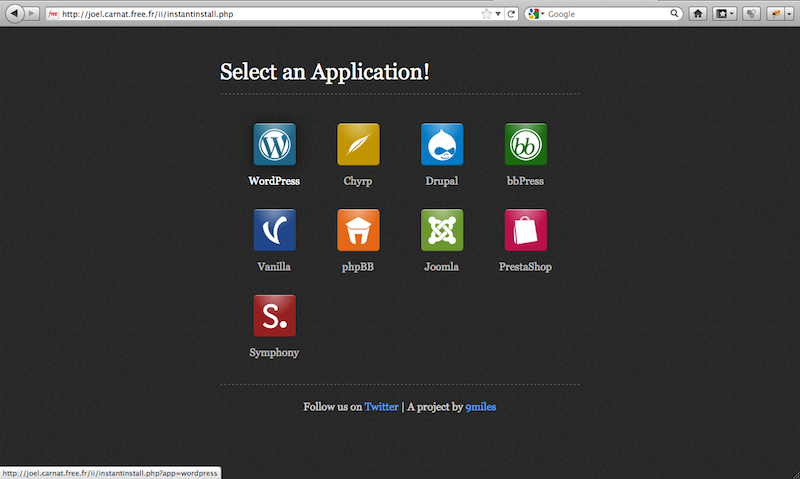
Task: Click the Firebug bug icon
Action: (x=776, y=14)
